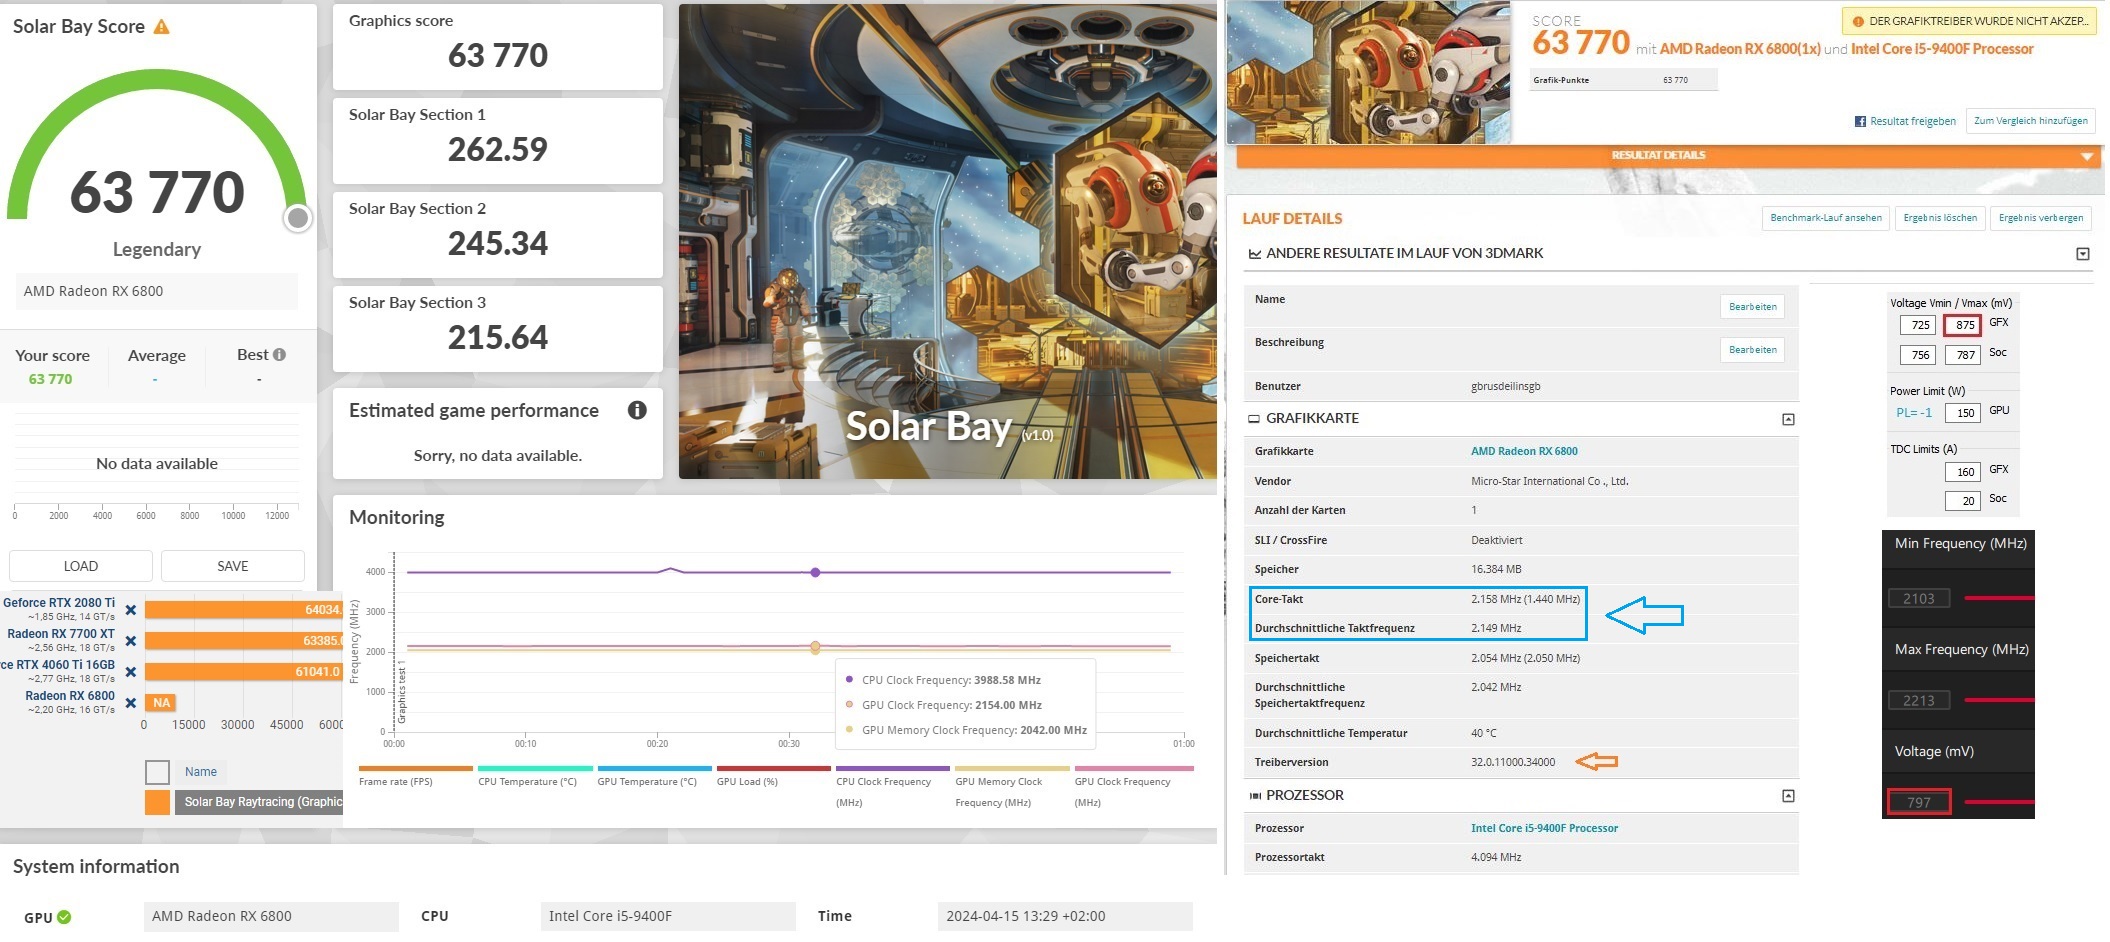2110x942 pixels.
Task: Click Ergebnis verbergen button
Action: pos(2041,218)
